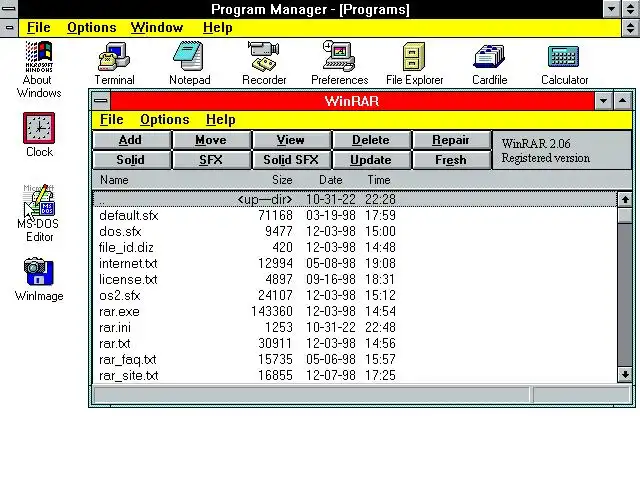Open the Program Manager Help menu

click(x=218, y=27)
